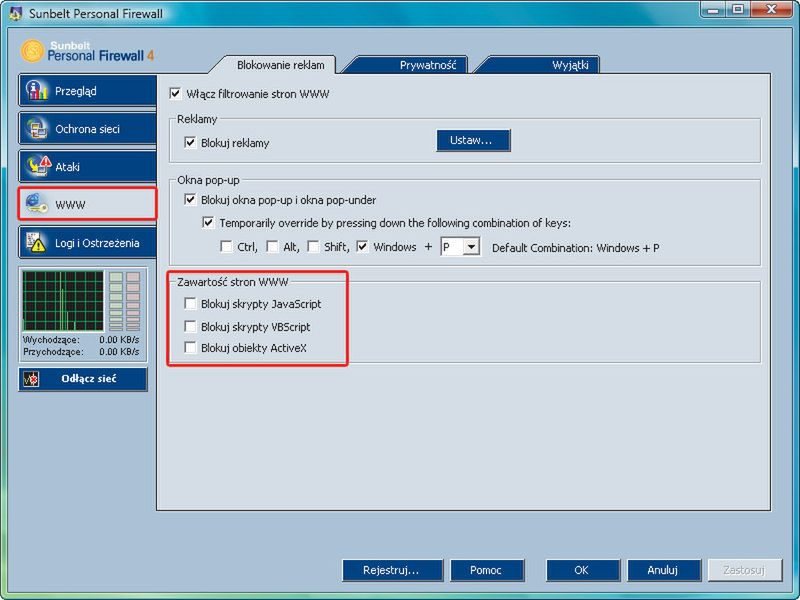Click the Ataki menu label

pyautogui.click(x=67, y=167)
